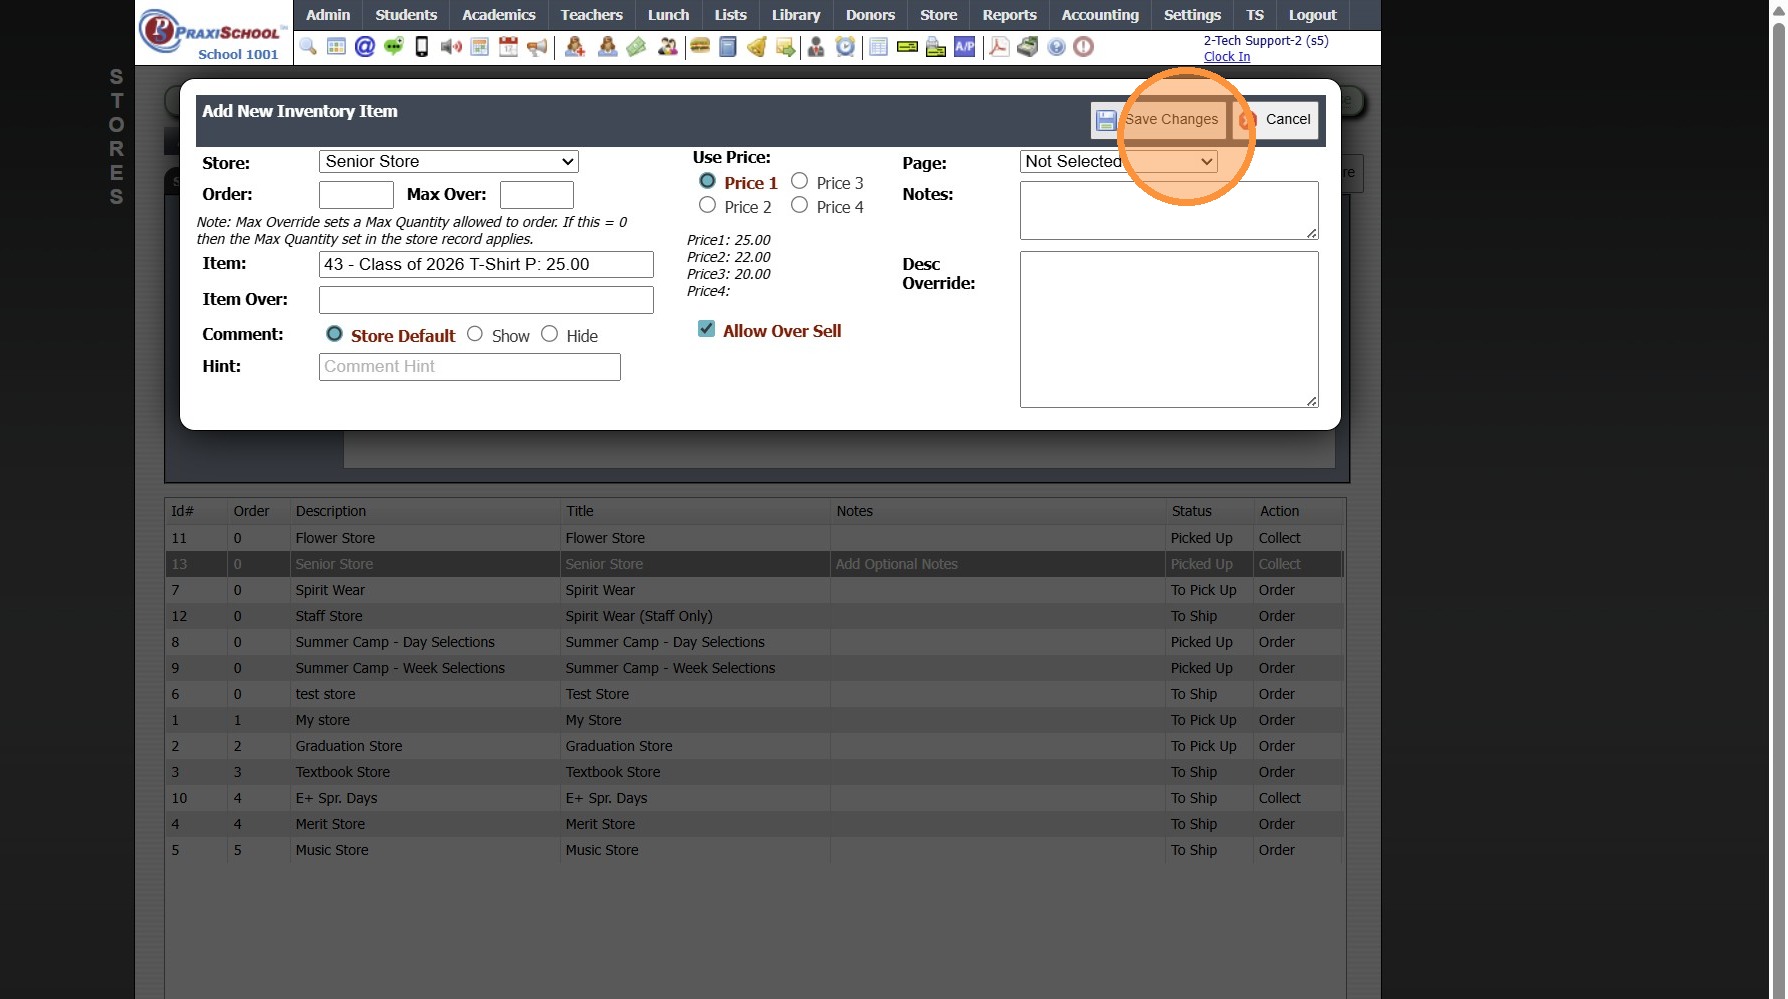Open the Students menu
The width and height of the screenshot is (1788, 999).
(406, 15)
